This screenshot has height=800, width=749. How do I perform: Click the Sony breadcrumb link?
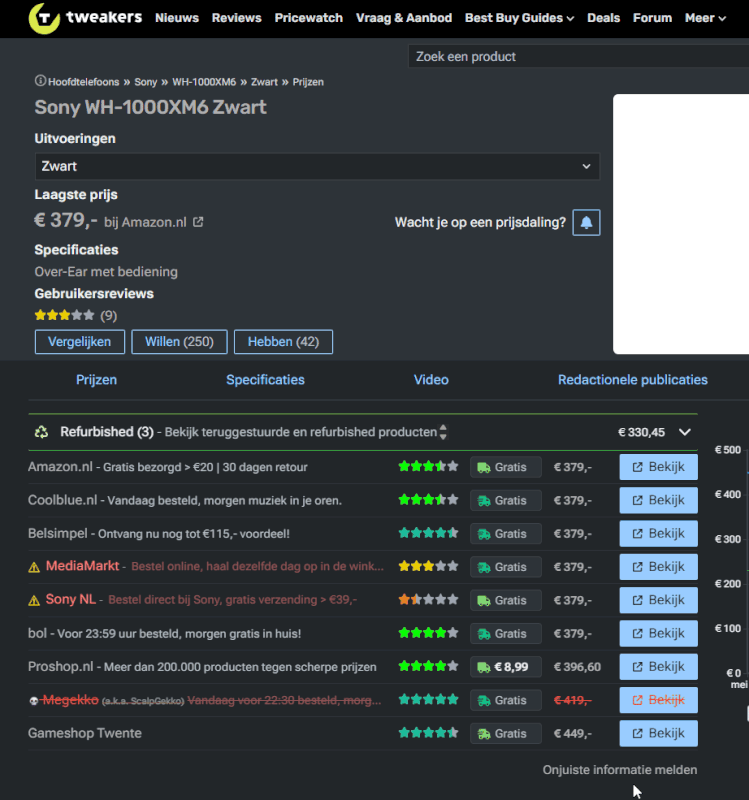(x=145, y=82)
